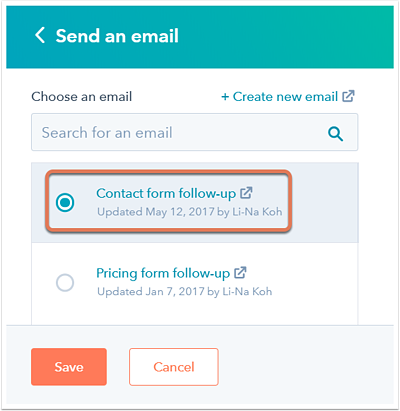Viewport: 400px width, 411px height.
Task: Select the Contact form follow-up radio button
Action: 65,202
